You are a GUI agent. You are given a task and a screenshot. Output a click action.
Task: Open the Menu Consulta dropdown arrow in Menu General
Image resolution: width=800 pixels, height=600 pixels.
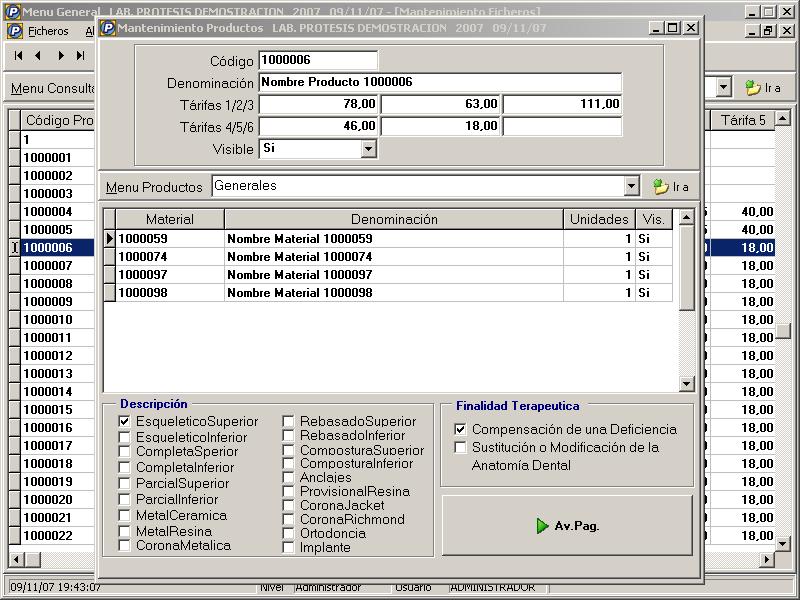click(723, 88)
